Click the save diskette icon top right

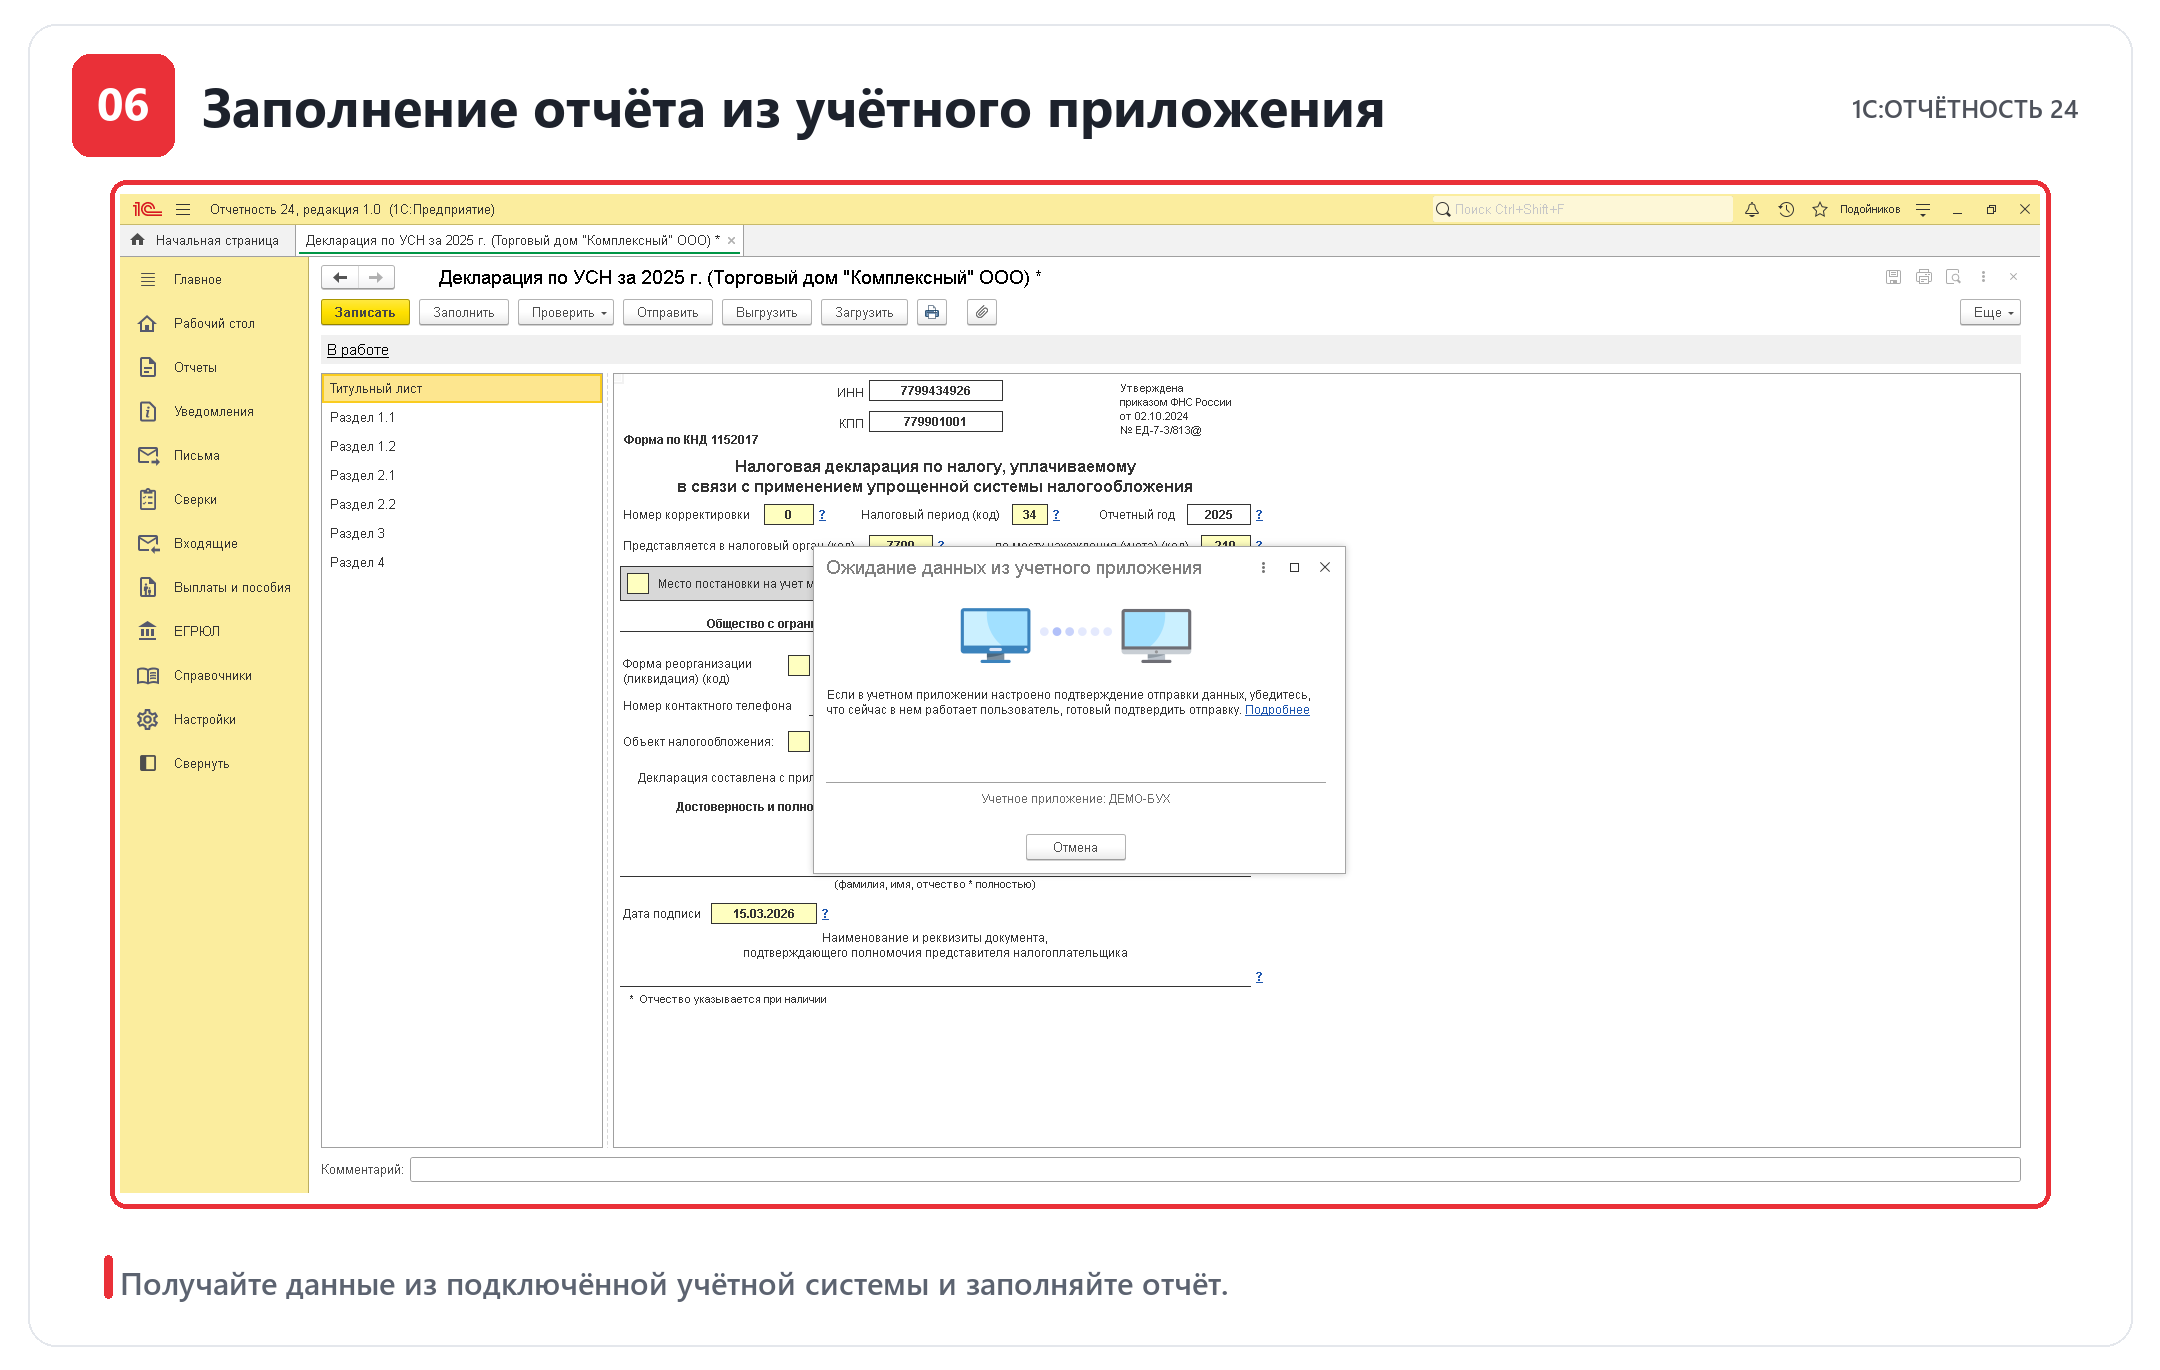pos(1893,277)
